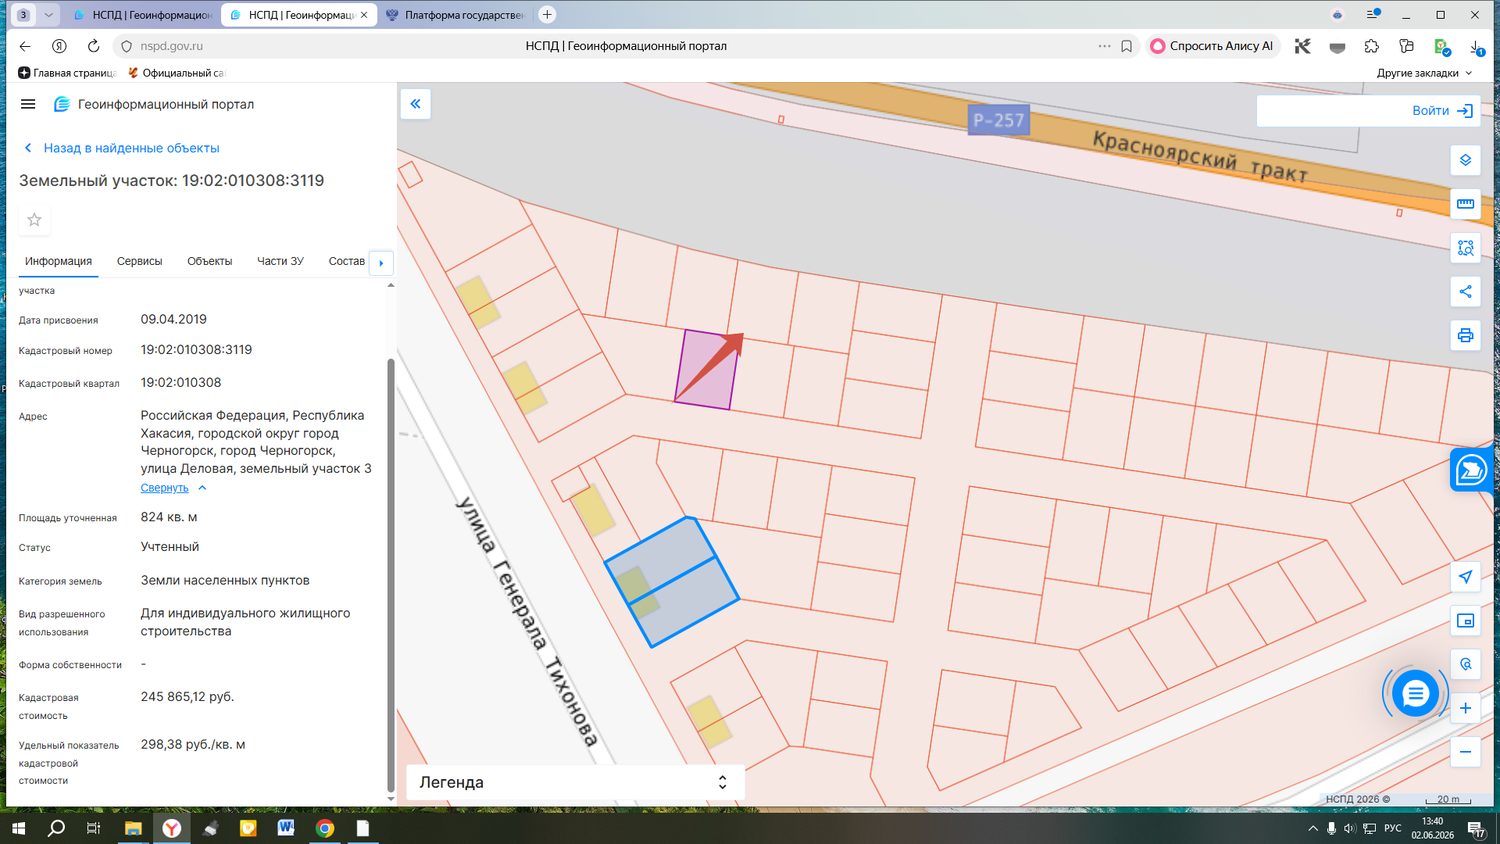Open the support chat bubble

click(1415, 692)
